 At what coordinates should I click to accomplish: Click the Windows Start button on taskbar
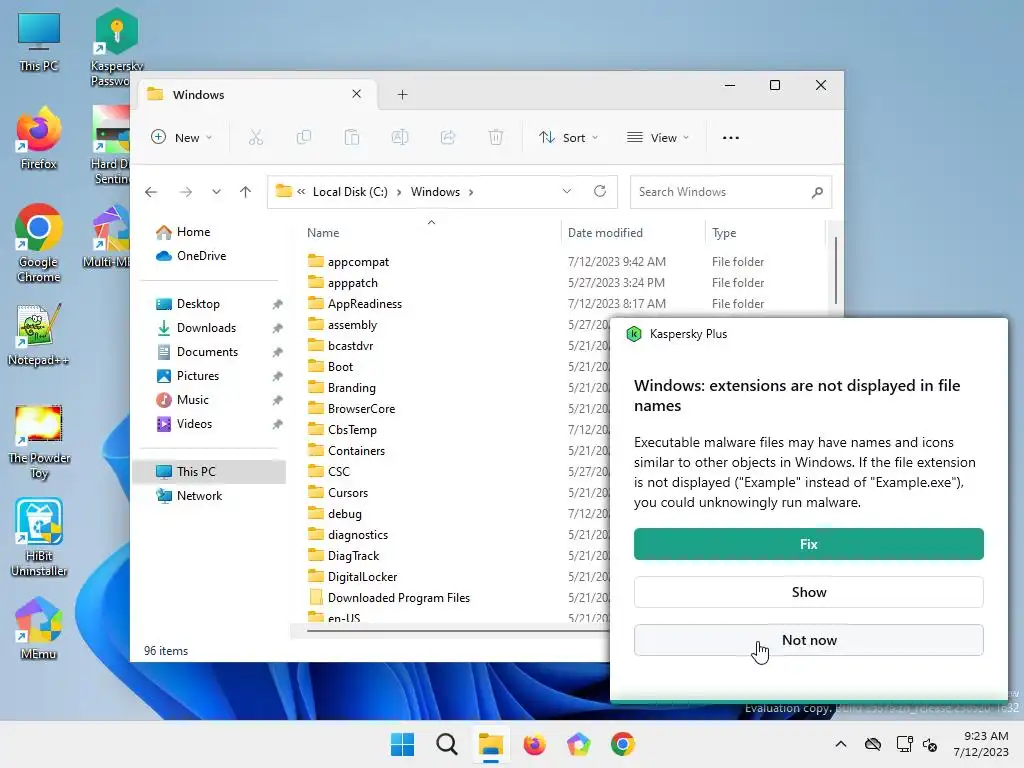402,744
